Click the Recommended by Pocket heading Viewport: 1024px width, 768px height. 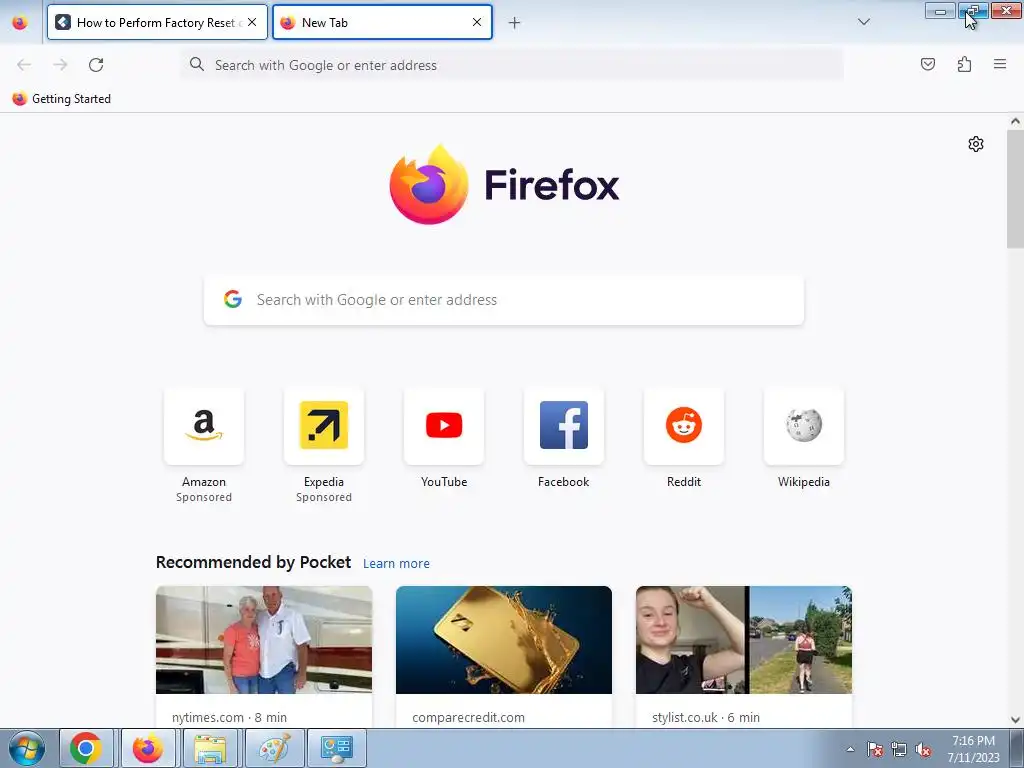253,562
